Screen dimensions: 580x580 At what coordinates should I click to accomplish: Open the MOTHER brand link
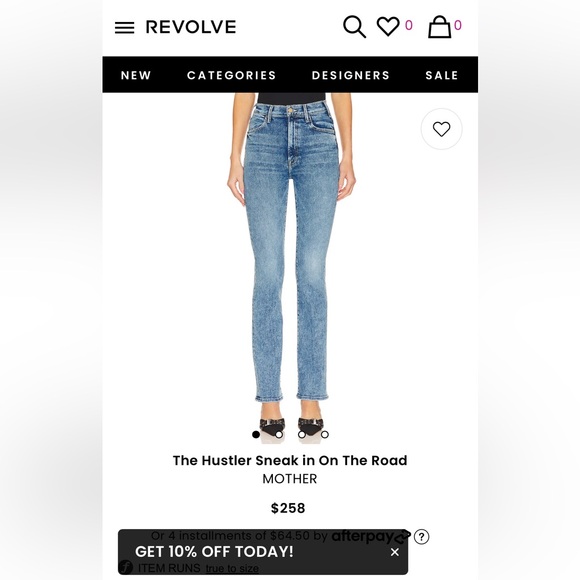coord(290,479)
